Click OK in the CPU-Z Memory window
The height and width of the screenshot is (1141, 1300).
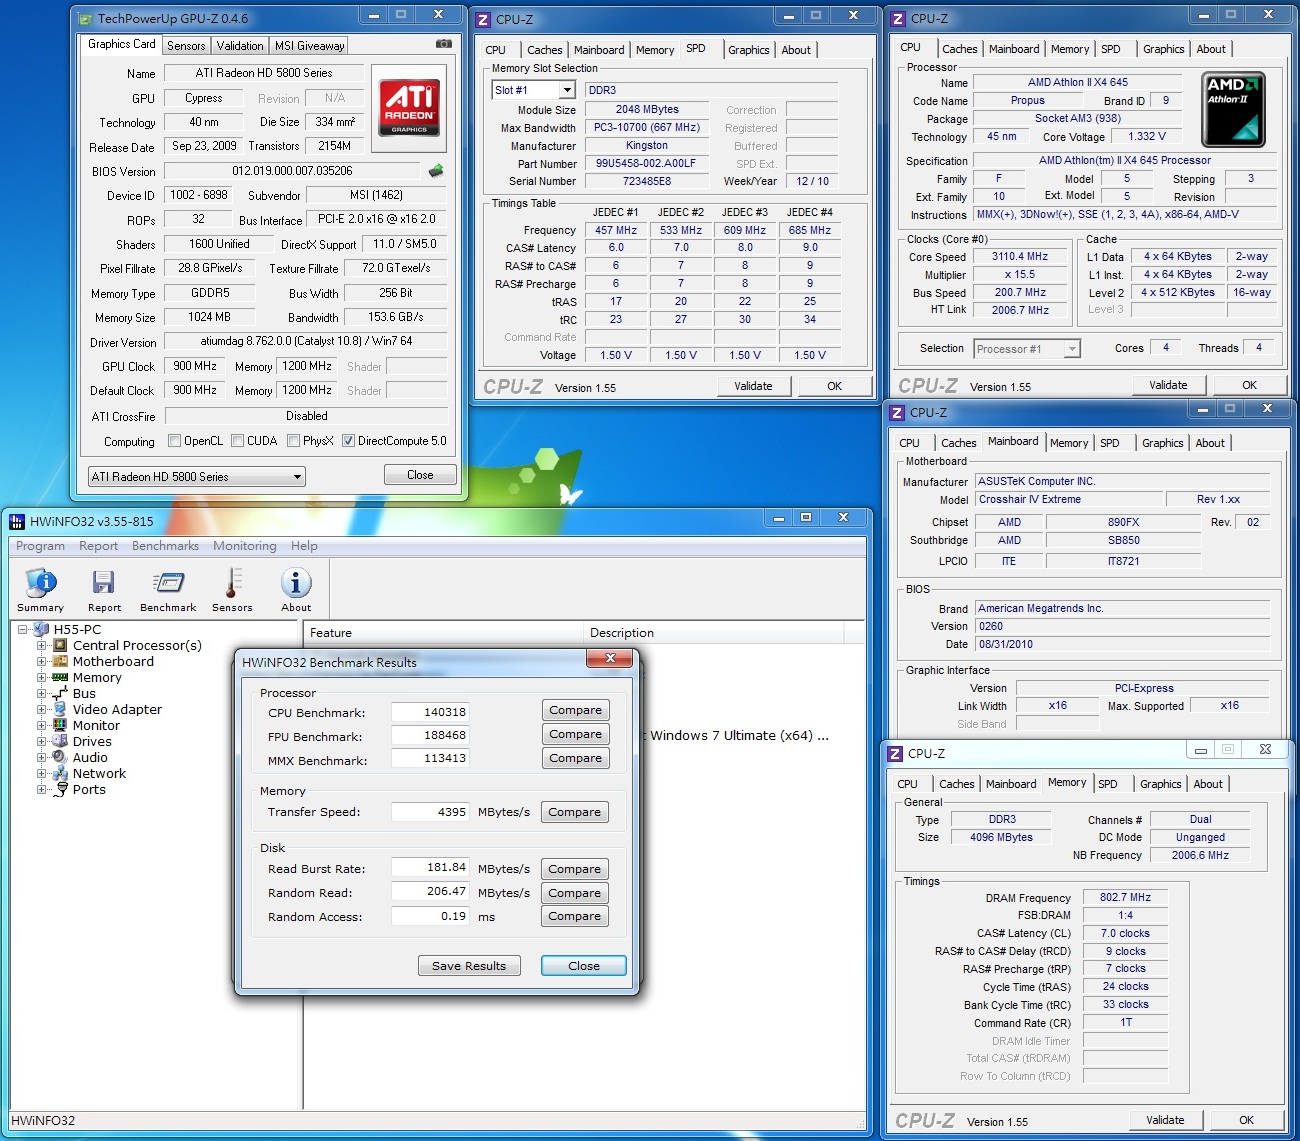tap(1246, 1120)
